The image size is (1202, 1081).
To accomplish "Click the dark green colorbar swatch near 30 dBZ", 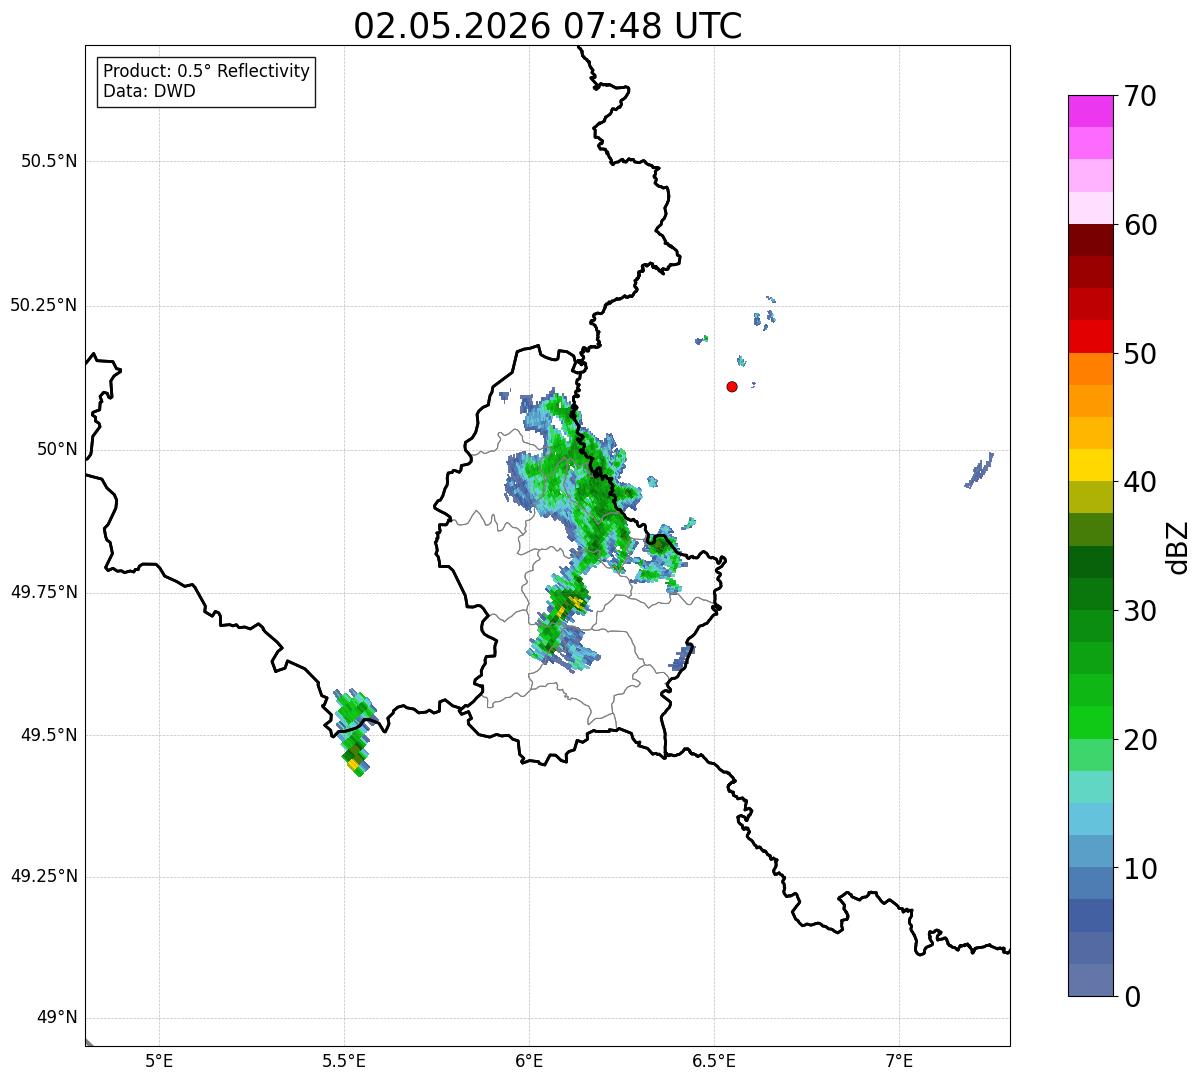I will point(1090,594).
